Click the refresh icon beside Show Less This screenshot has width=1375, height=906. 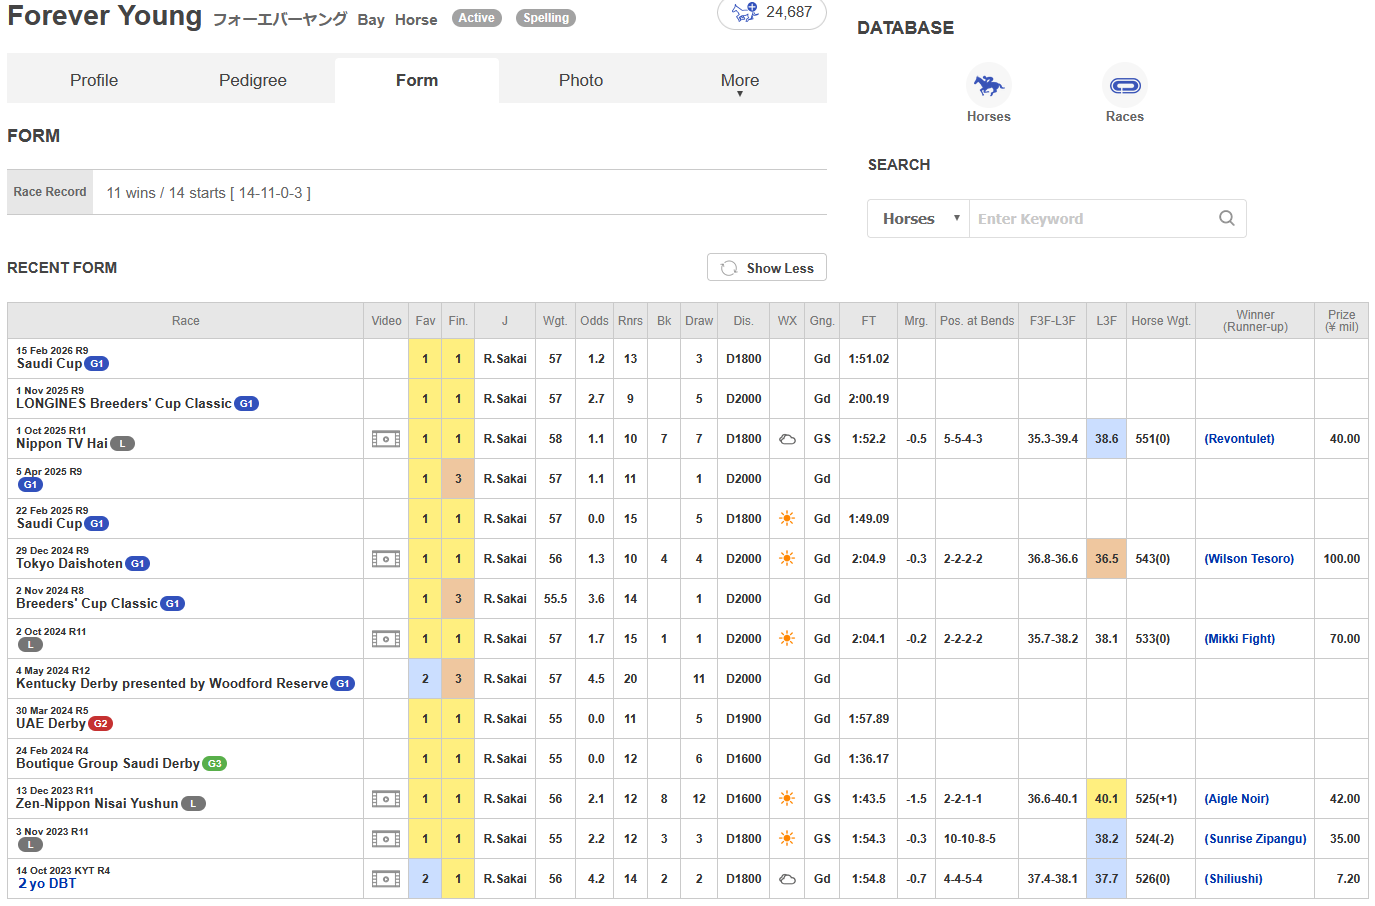[x=729, y=268]
